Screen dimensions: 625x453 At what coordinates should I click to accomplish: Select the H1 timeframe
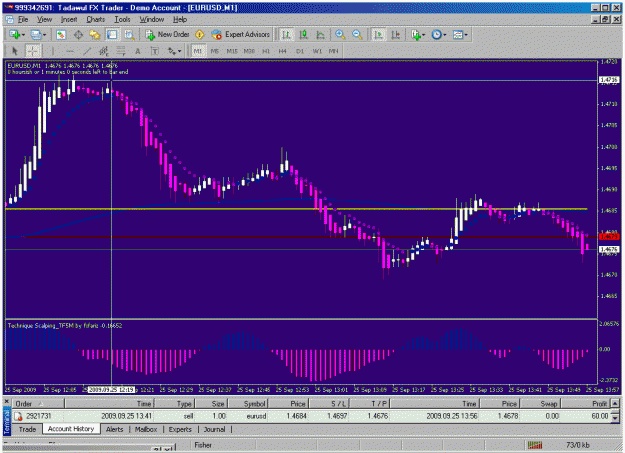tap(266, 51)
